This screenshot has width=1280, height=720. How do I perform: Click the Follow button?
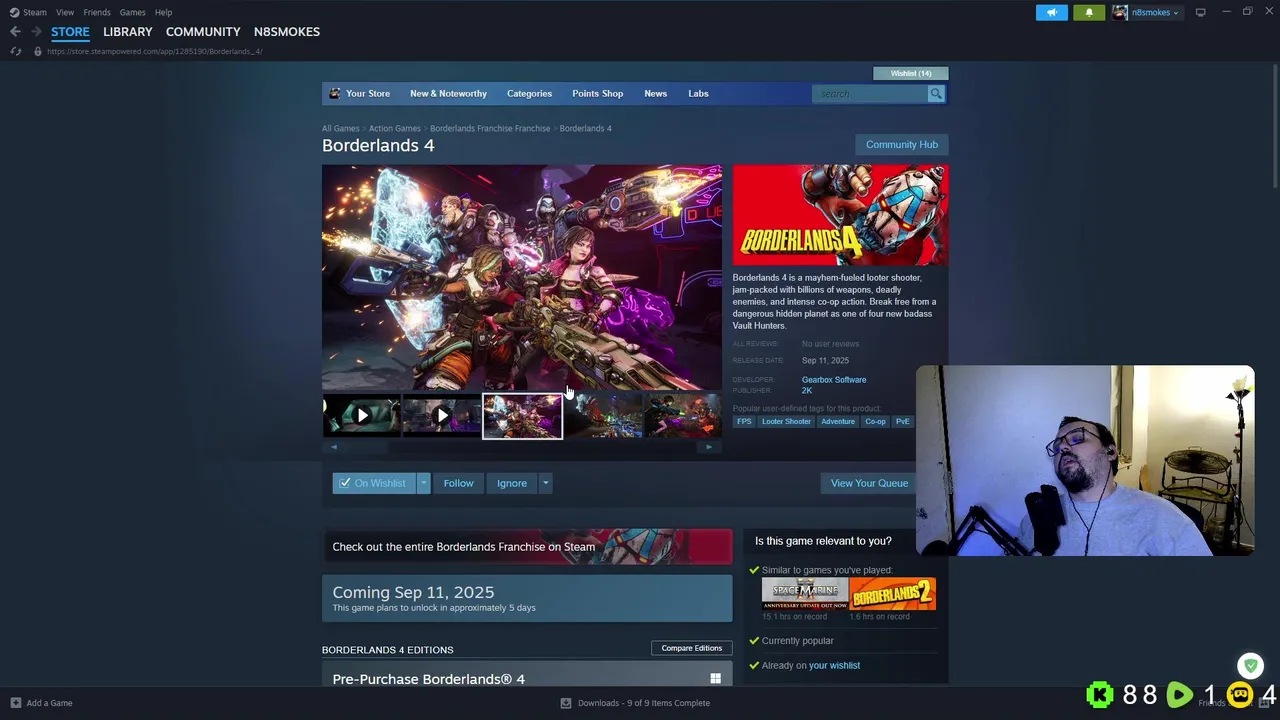point(458,483)
